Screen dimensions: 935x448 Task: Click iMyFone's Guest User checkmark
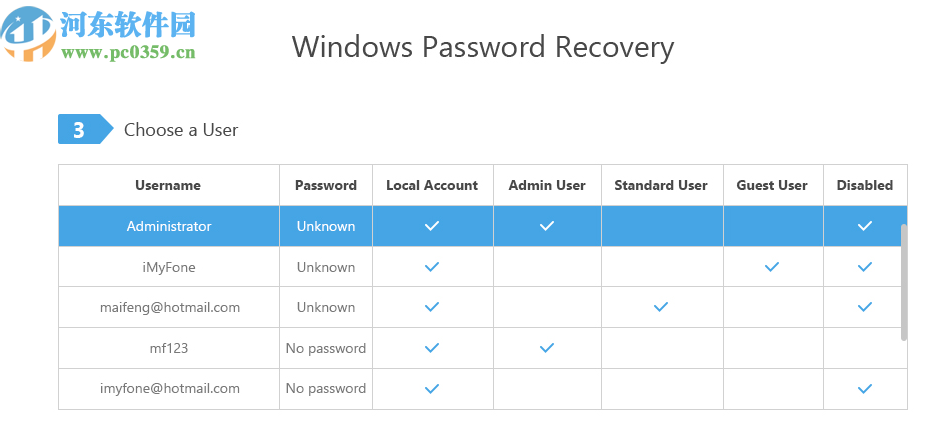click(x=772, y=267)
